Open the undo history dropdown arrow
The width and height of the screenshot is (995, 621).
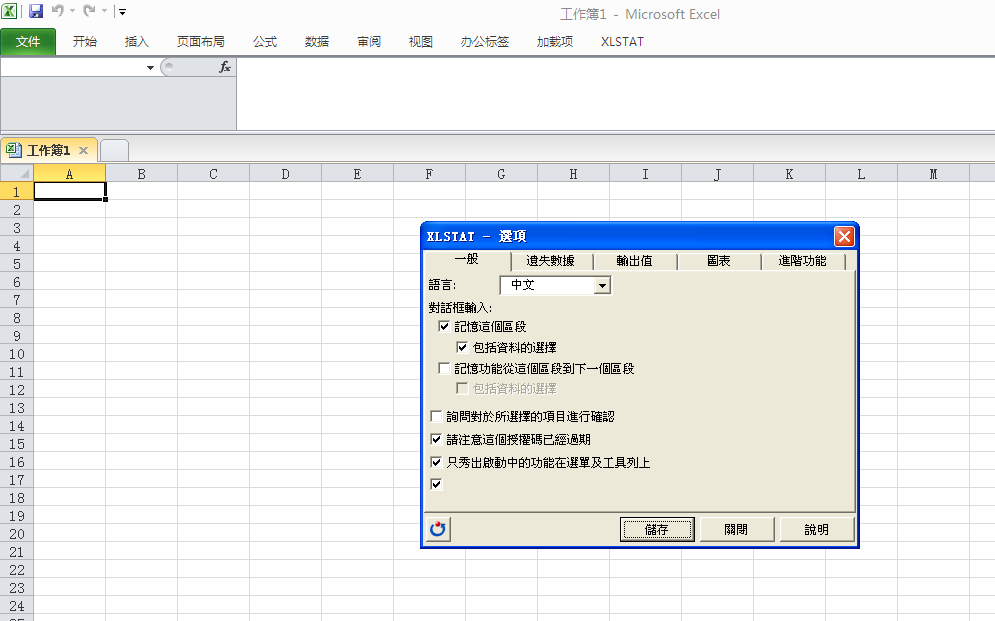tap(72, 11)
